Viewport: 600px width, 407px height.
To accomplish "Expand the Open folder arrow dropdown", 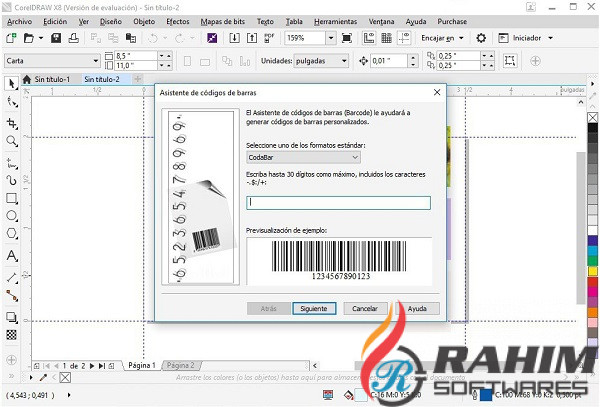I will pos(41,38).
